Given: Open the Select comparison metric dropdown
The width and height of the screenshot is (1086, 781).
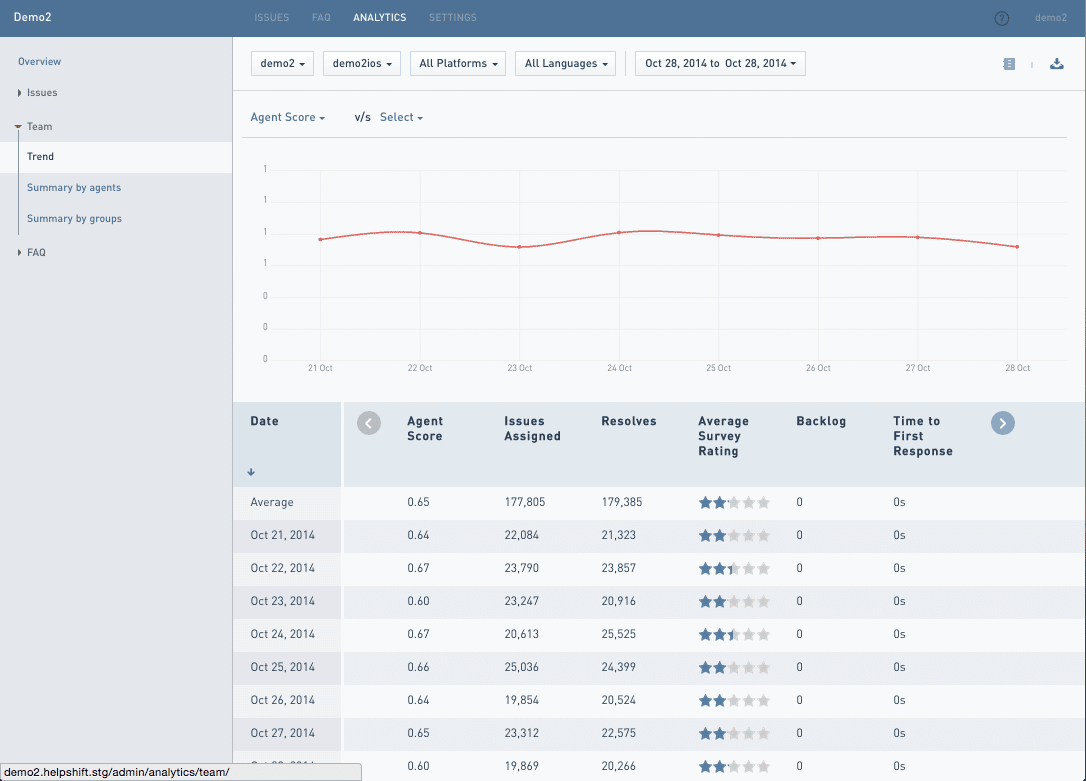Looking at the screenshot, I should point(401,117).
